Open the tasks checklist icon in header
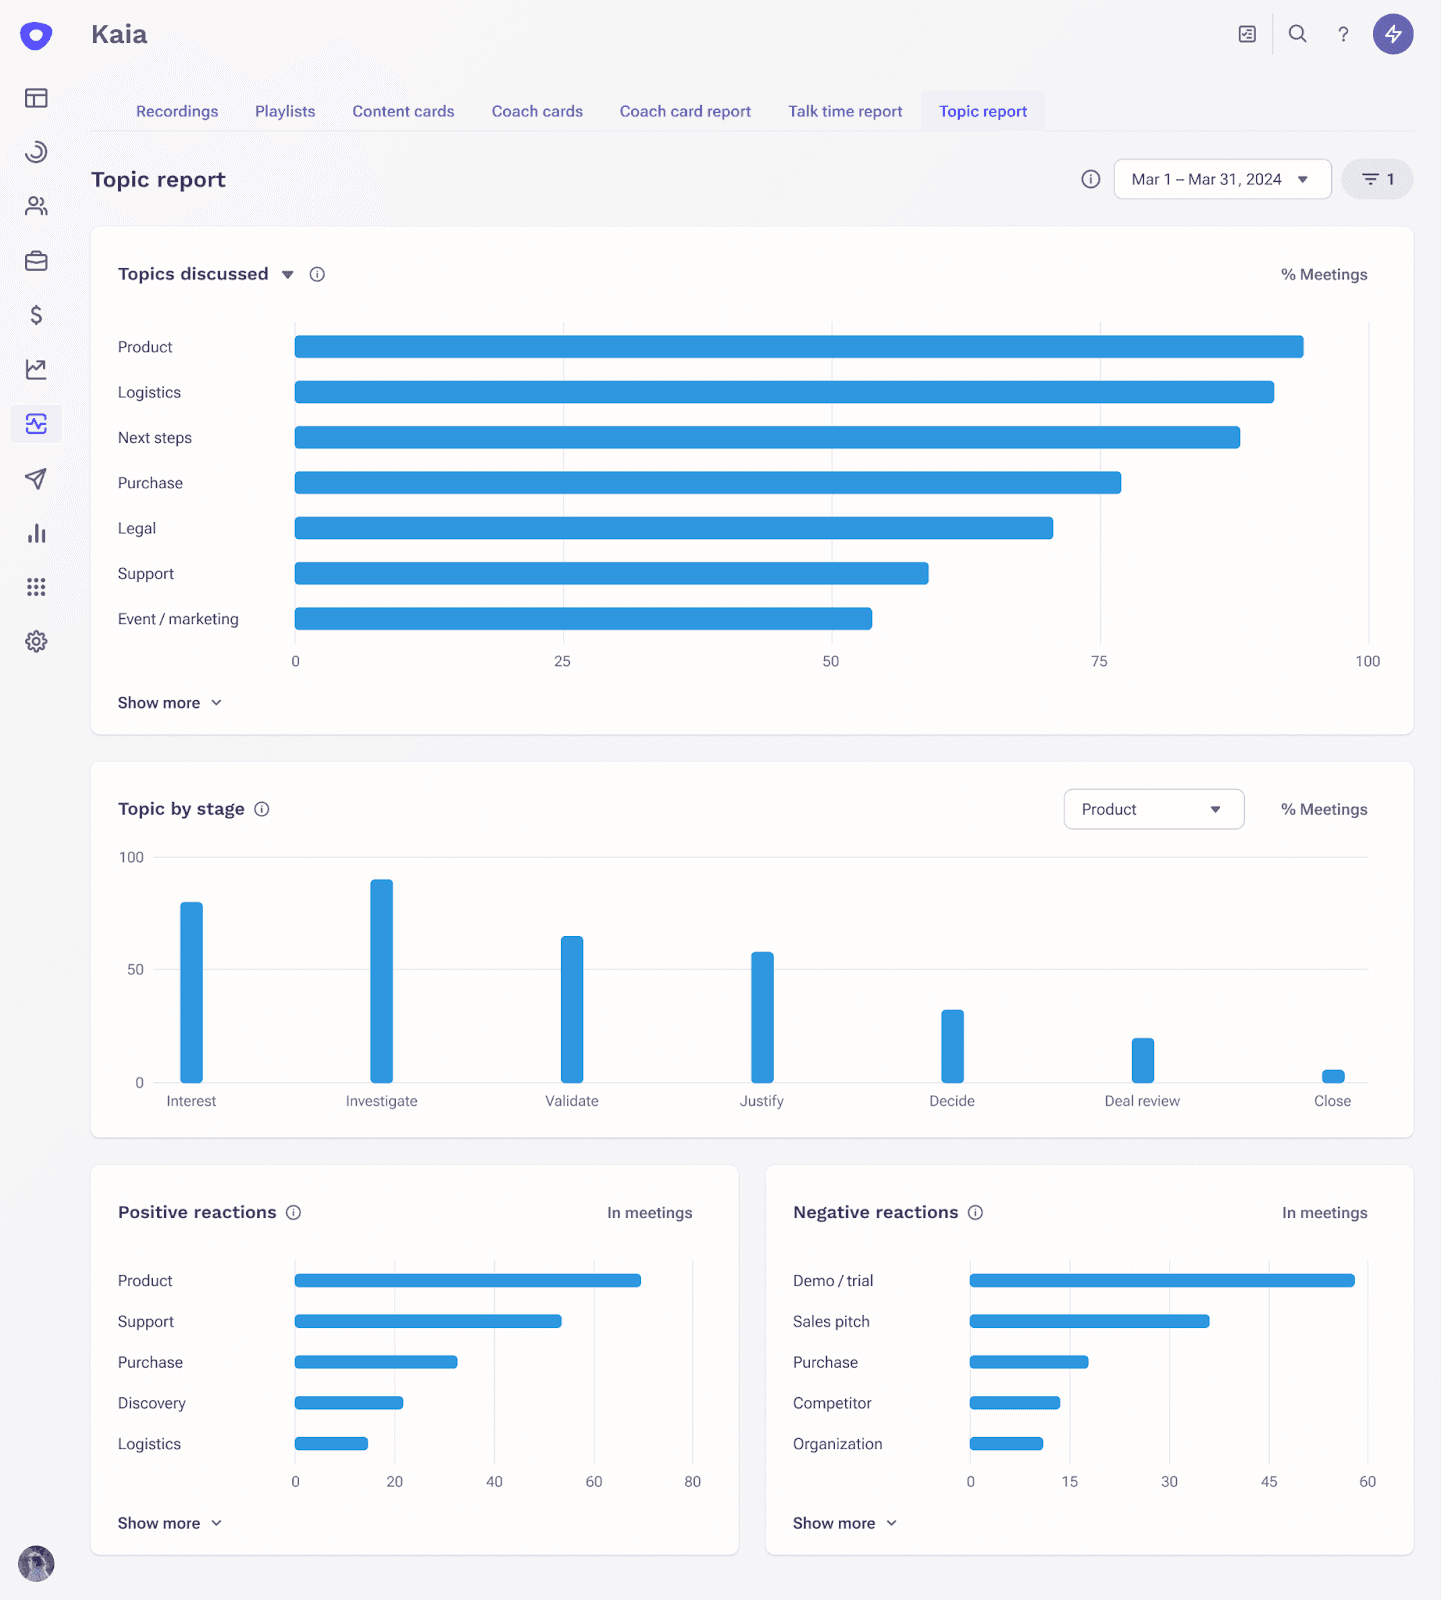Screen dimensions: 1441x1600 [x=1247, y=34]
